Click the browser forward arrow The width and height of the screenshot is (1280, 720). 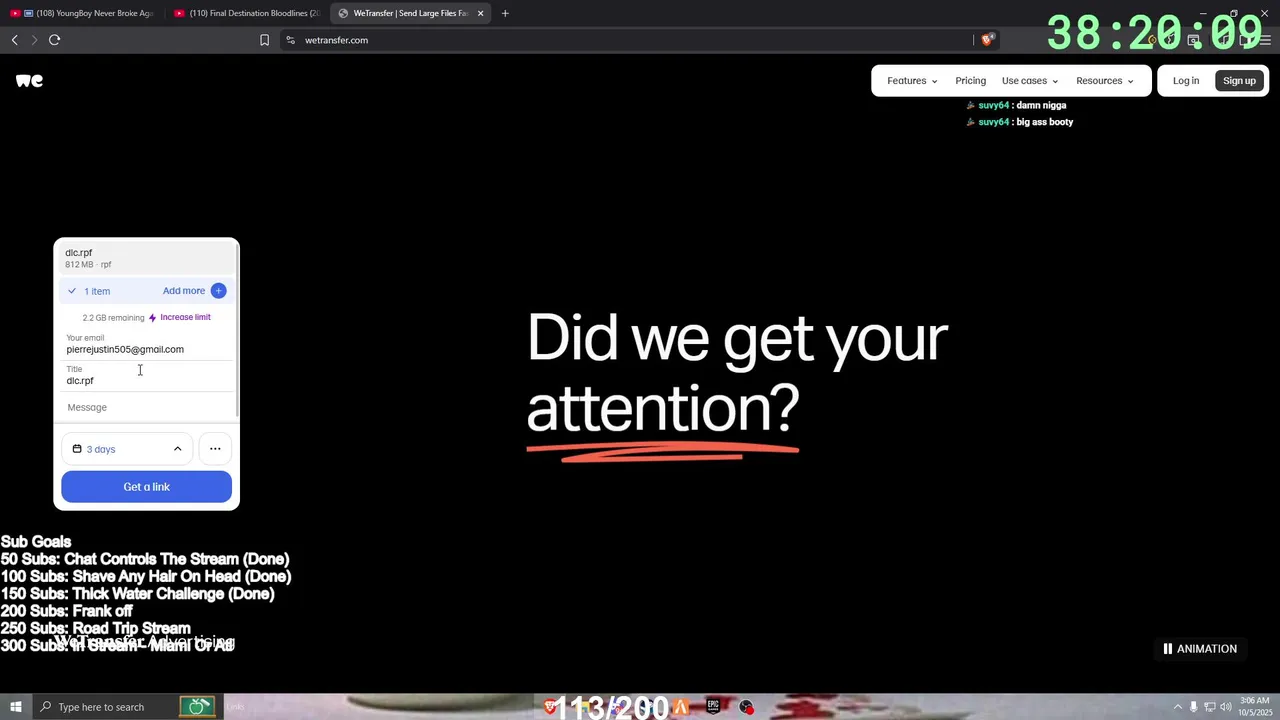click(34, 40)
